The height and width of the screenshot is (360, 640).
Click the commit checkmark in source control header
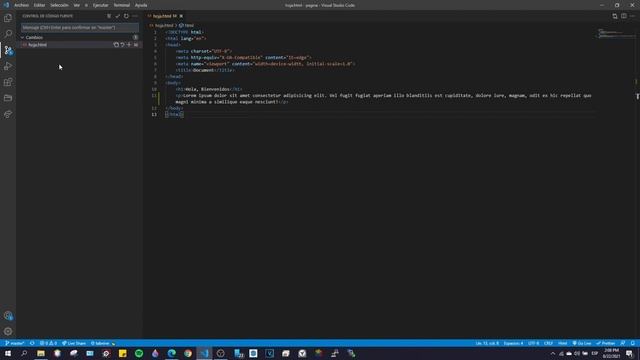coord(118,16)
